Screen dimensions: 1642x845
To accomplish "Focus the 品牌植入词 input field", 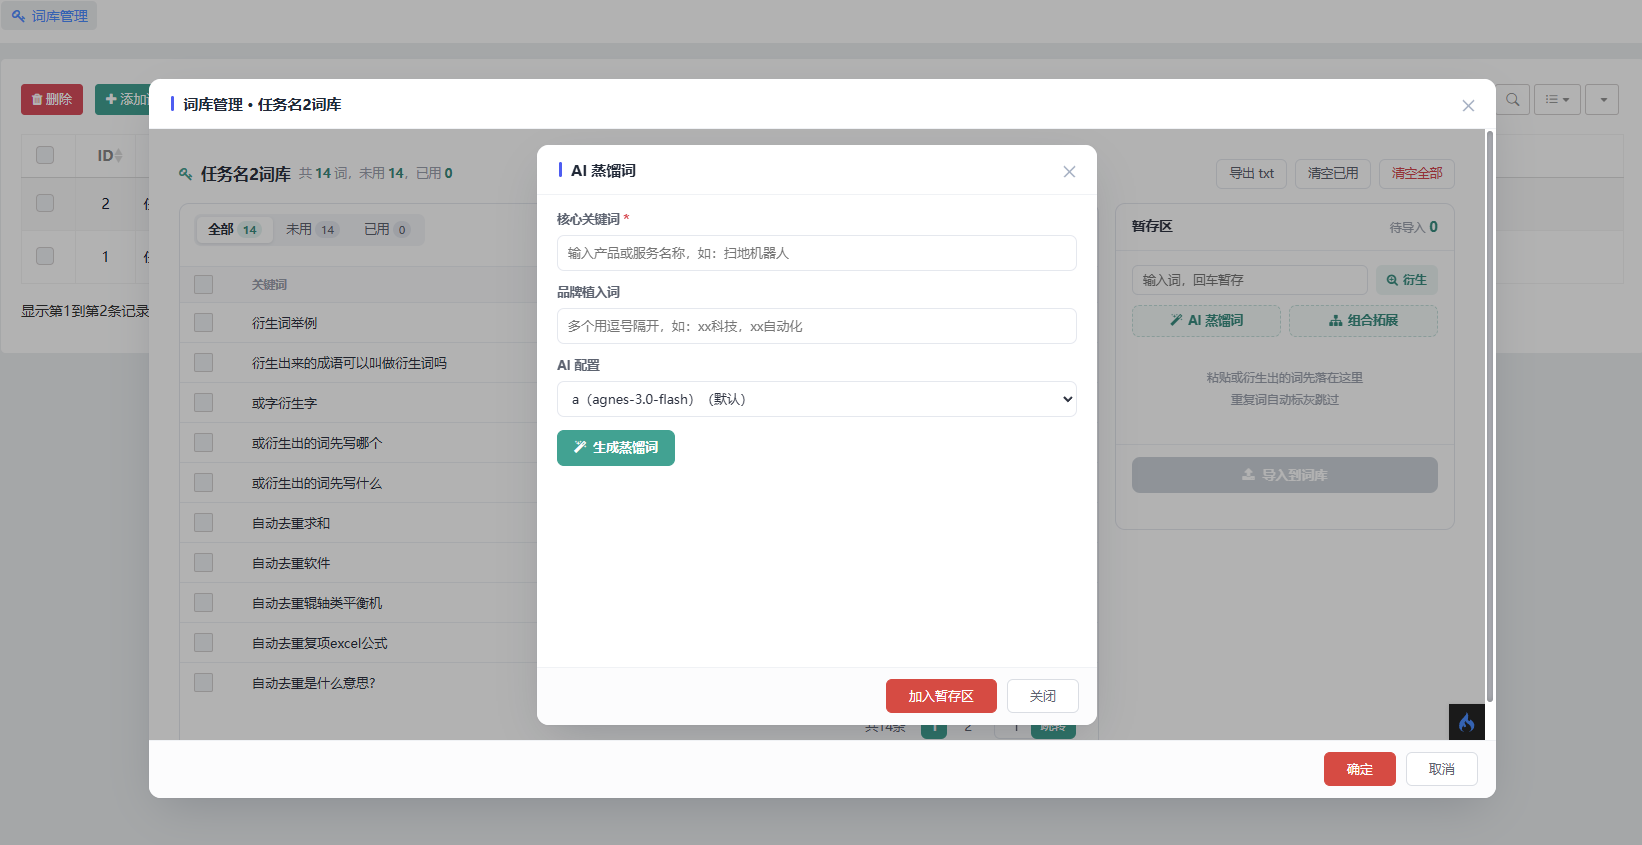I will pos(817,326).
